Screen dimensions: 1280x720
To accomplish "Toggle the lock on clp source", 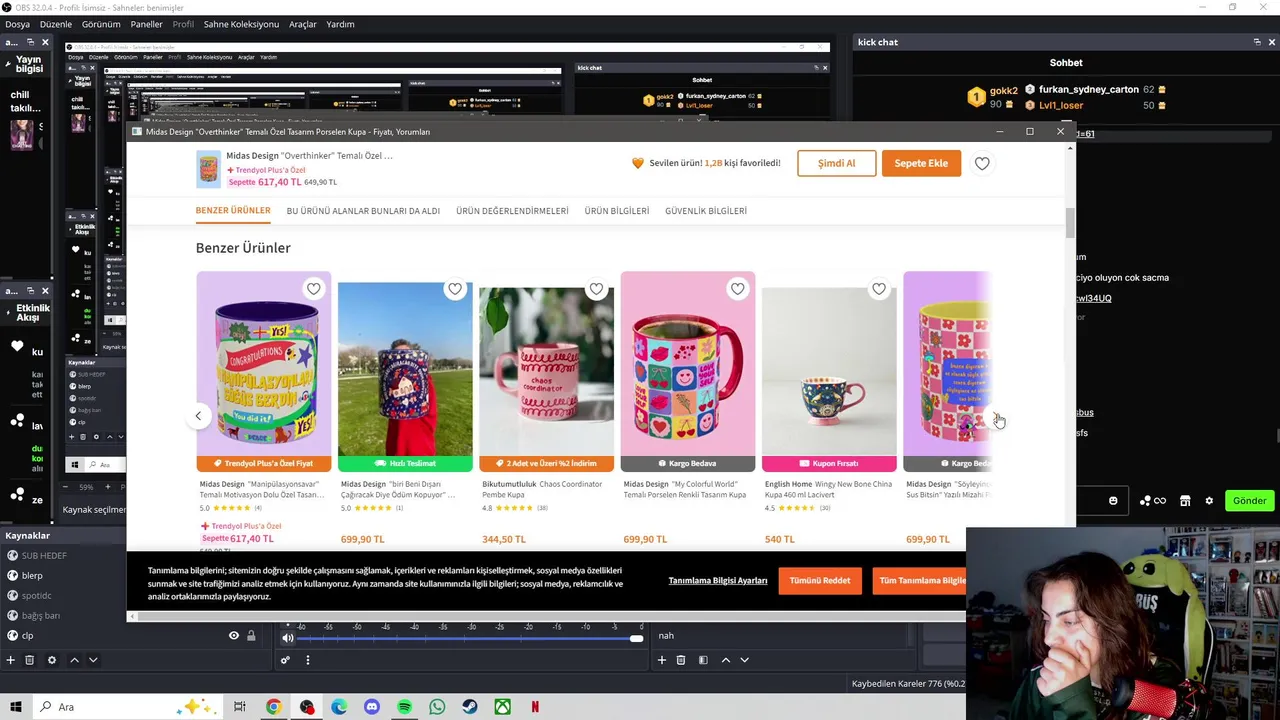I will click(x=251, y=636).
